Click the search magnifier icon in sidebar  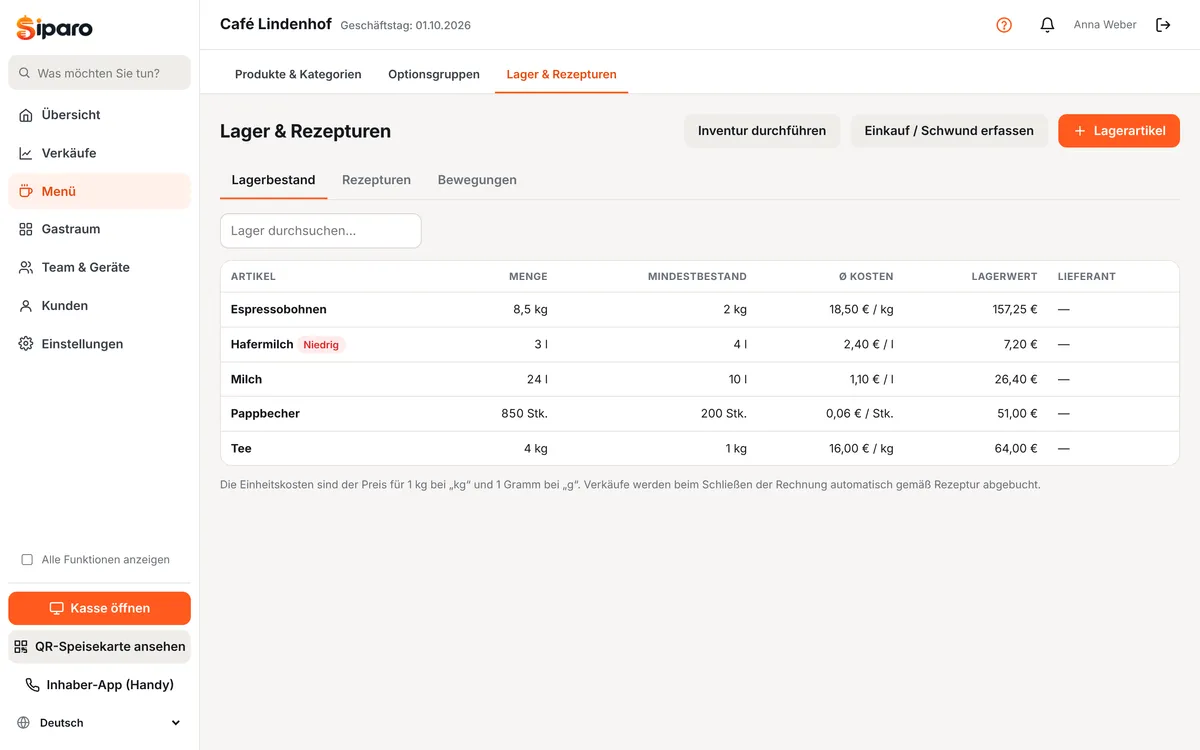pyautogui.click(x=24, y=73)
